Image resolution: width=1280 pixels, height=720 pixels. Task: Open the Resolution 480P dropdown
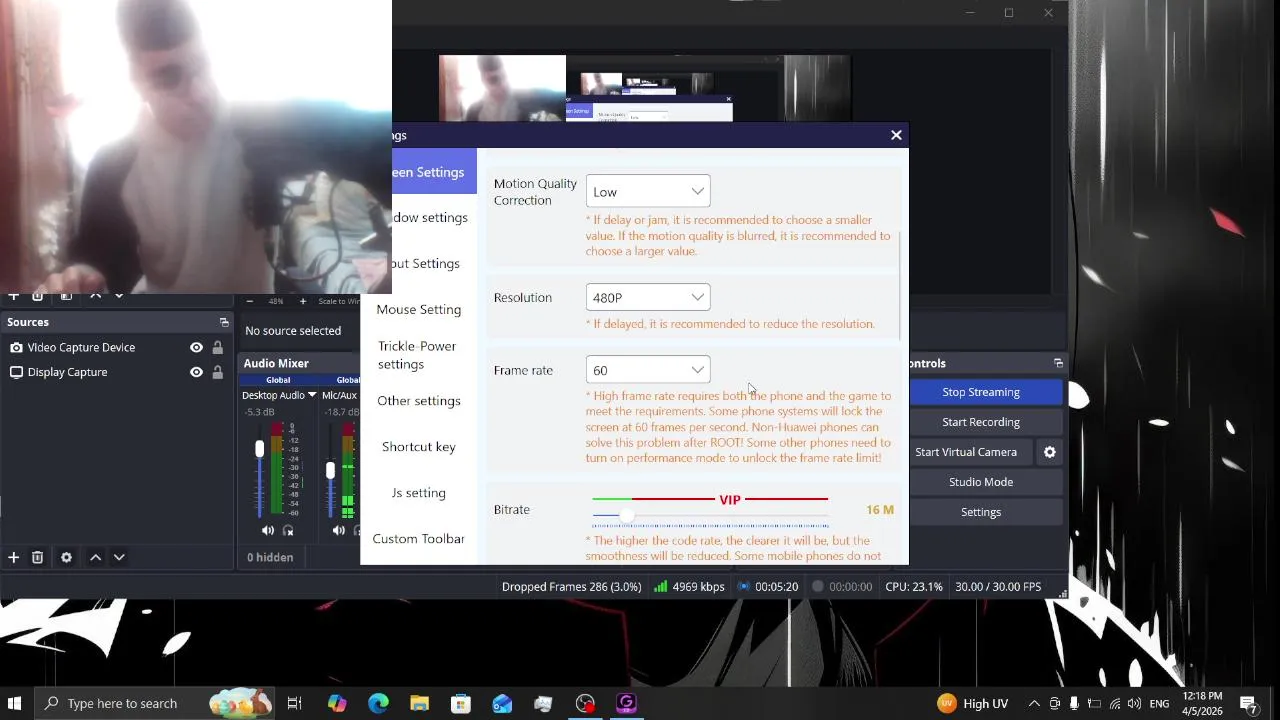648,297
